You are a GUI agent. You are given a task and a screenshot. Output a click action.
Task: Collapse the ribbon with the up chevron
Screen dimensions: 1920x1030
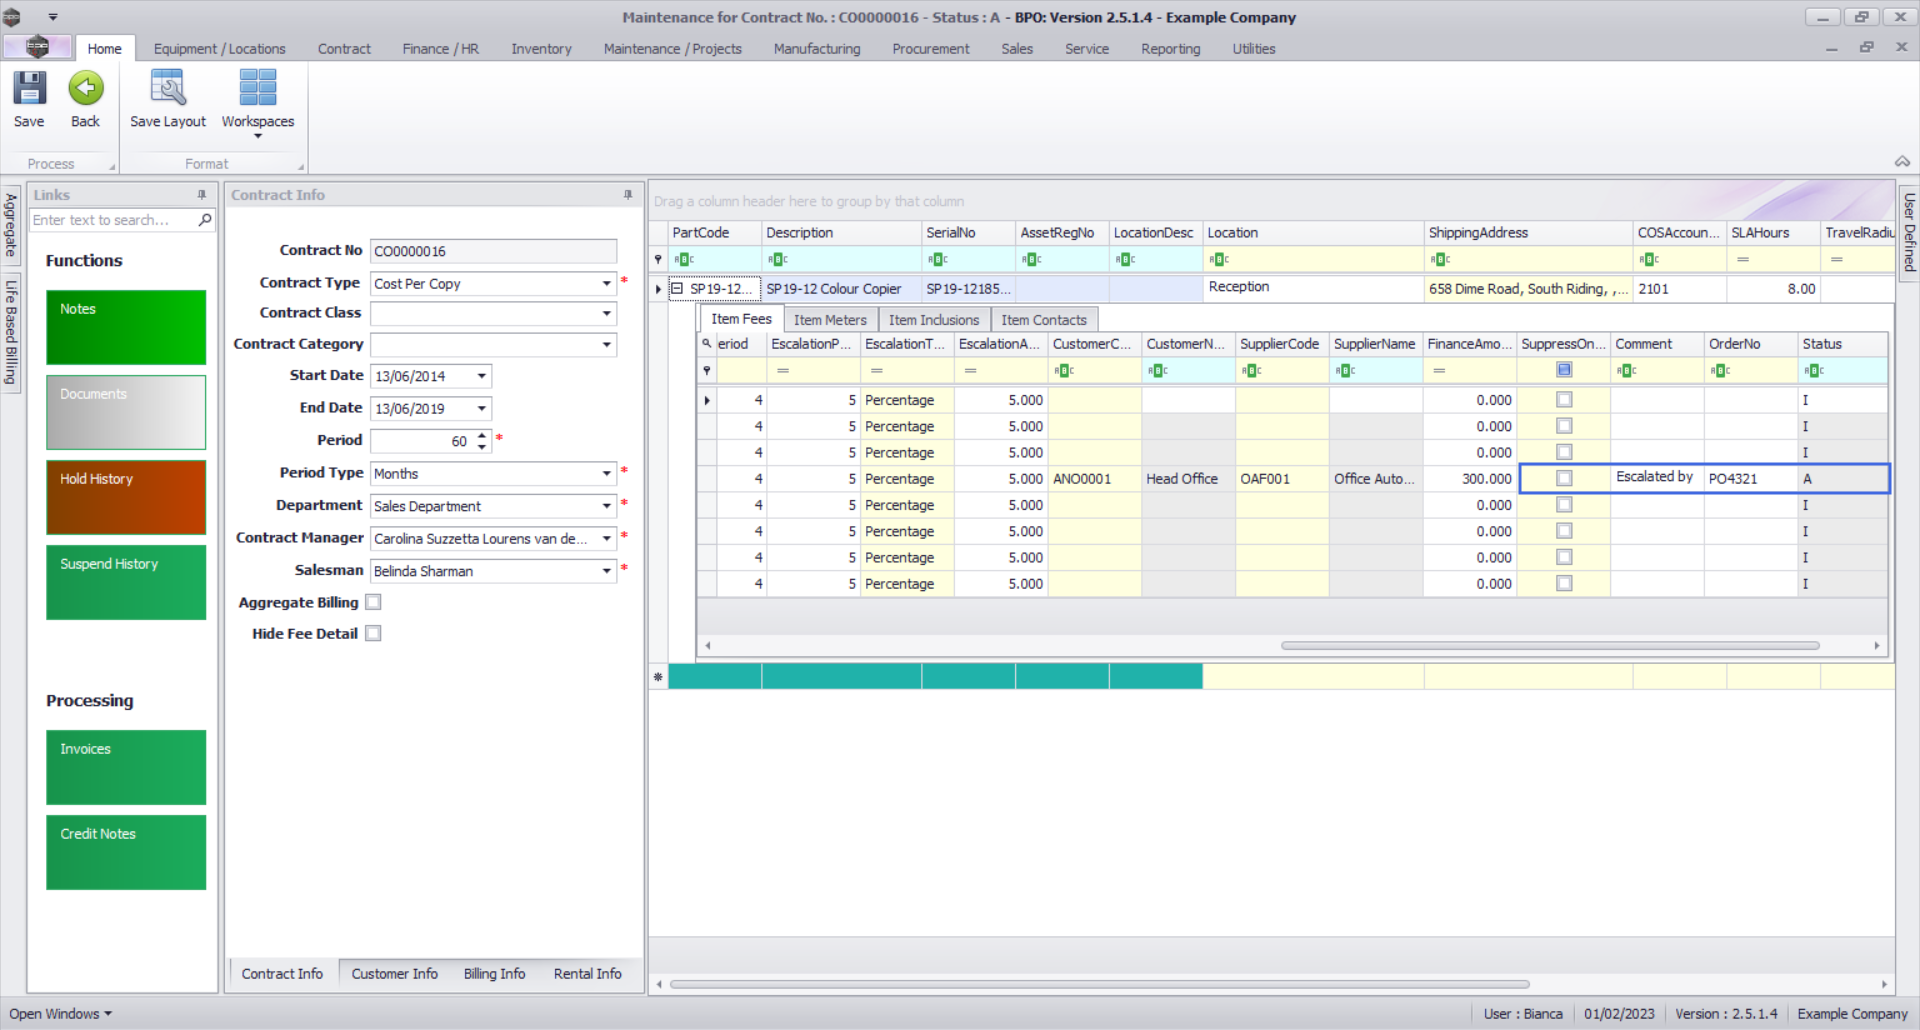[1901, 162]
